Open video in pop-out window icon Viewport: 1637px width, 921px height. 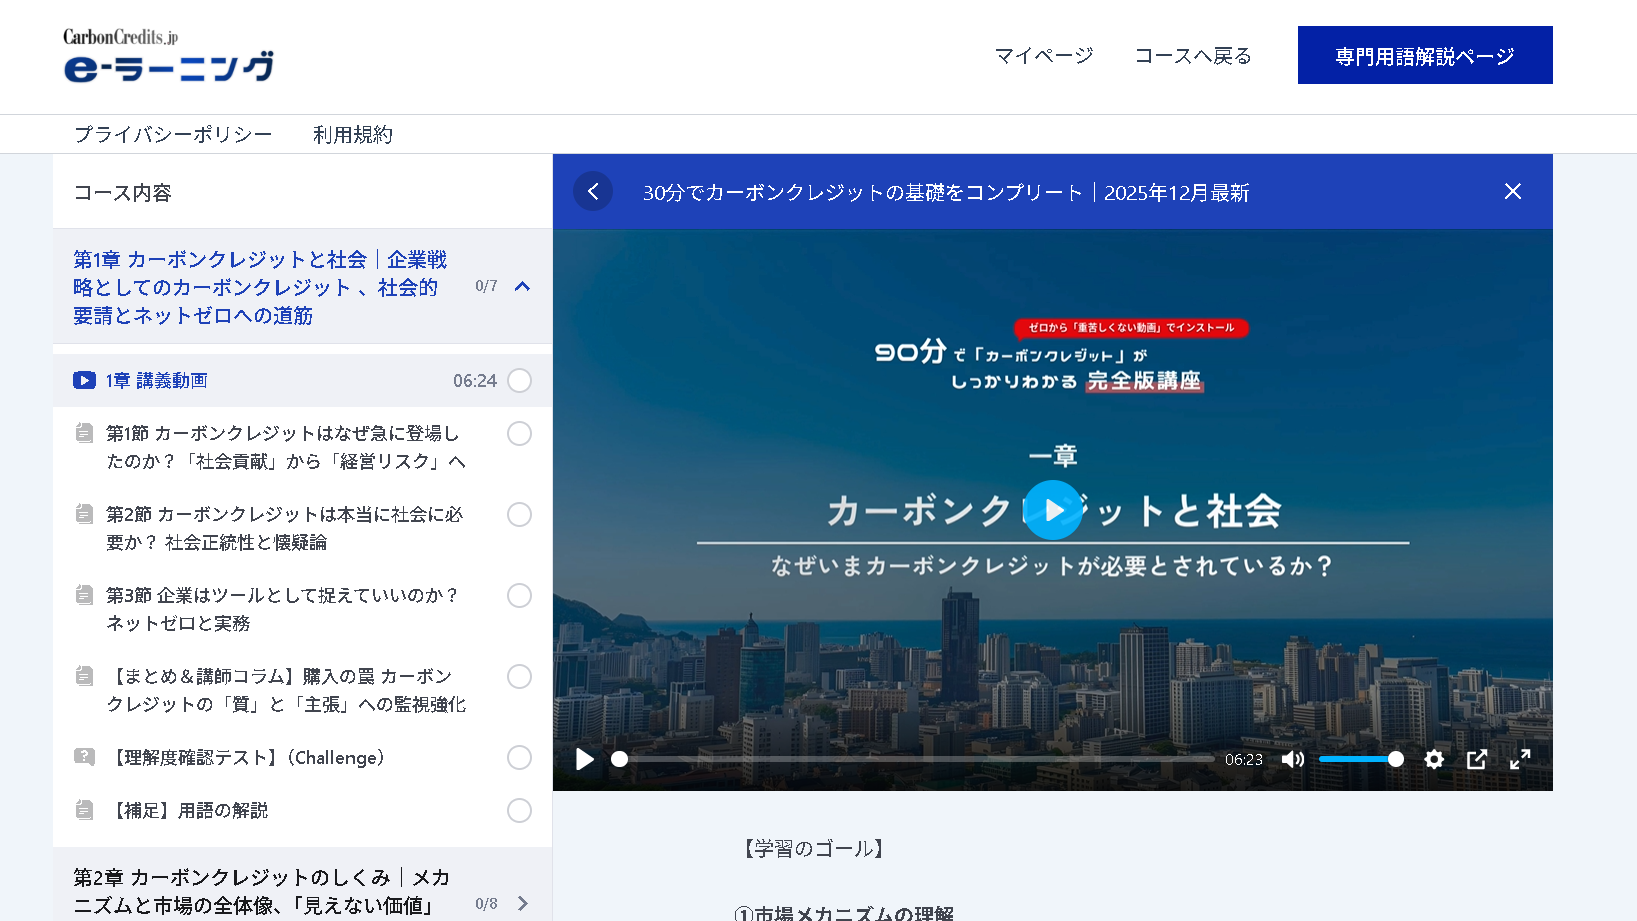(1477, 759)
